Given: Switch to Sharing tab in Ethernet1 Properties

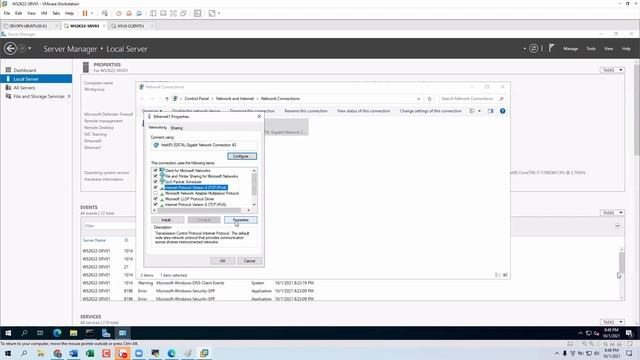Looking at the screenshot, I should (x=176, y=128).
